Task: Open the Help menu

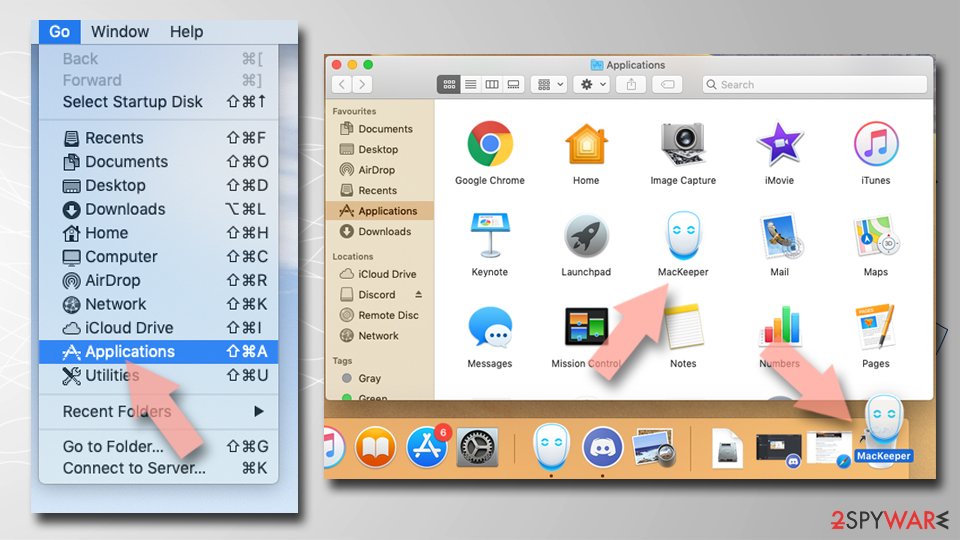Action: (187, 31)
